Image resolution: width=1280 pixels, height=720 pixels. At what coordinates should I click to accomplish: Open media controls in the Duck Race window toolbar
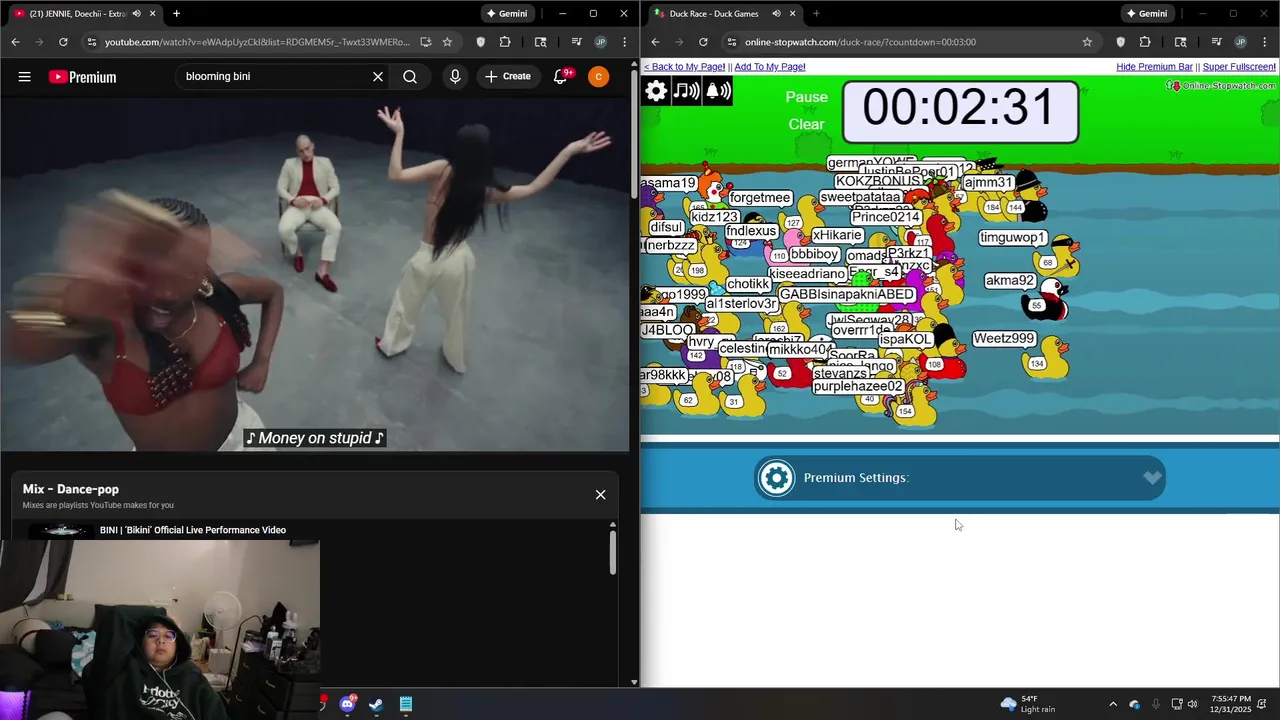(1216, 42)
